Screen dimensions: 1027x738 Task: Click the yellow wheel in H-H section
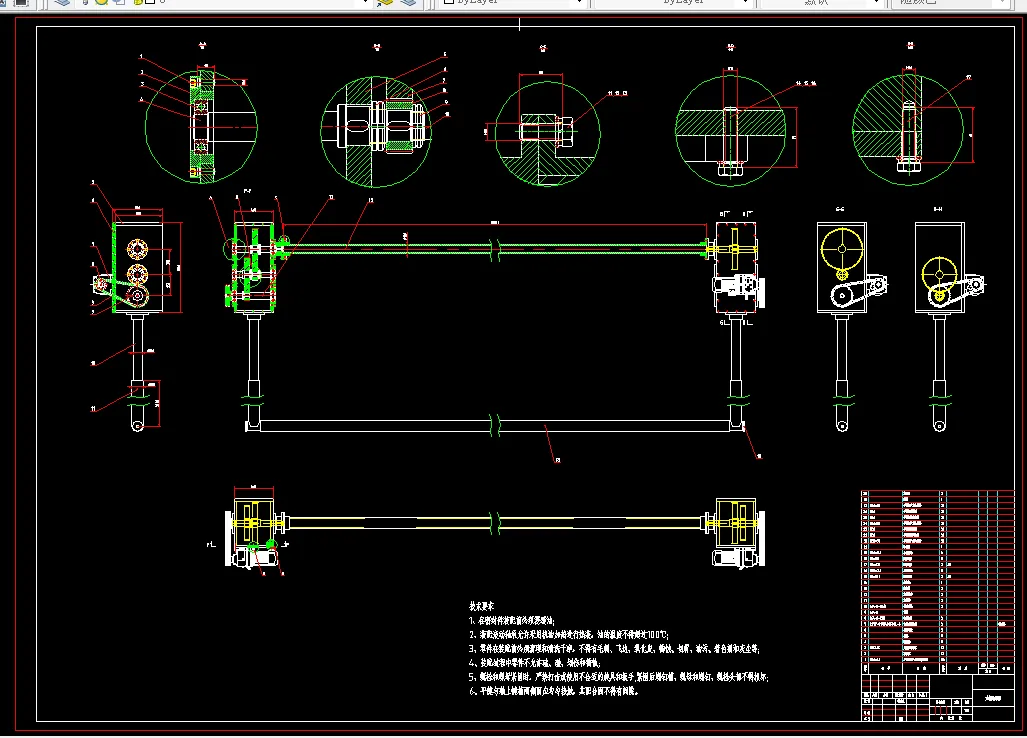[939, 274]
